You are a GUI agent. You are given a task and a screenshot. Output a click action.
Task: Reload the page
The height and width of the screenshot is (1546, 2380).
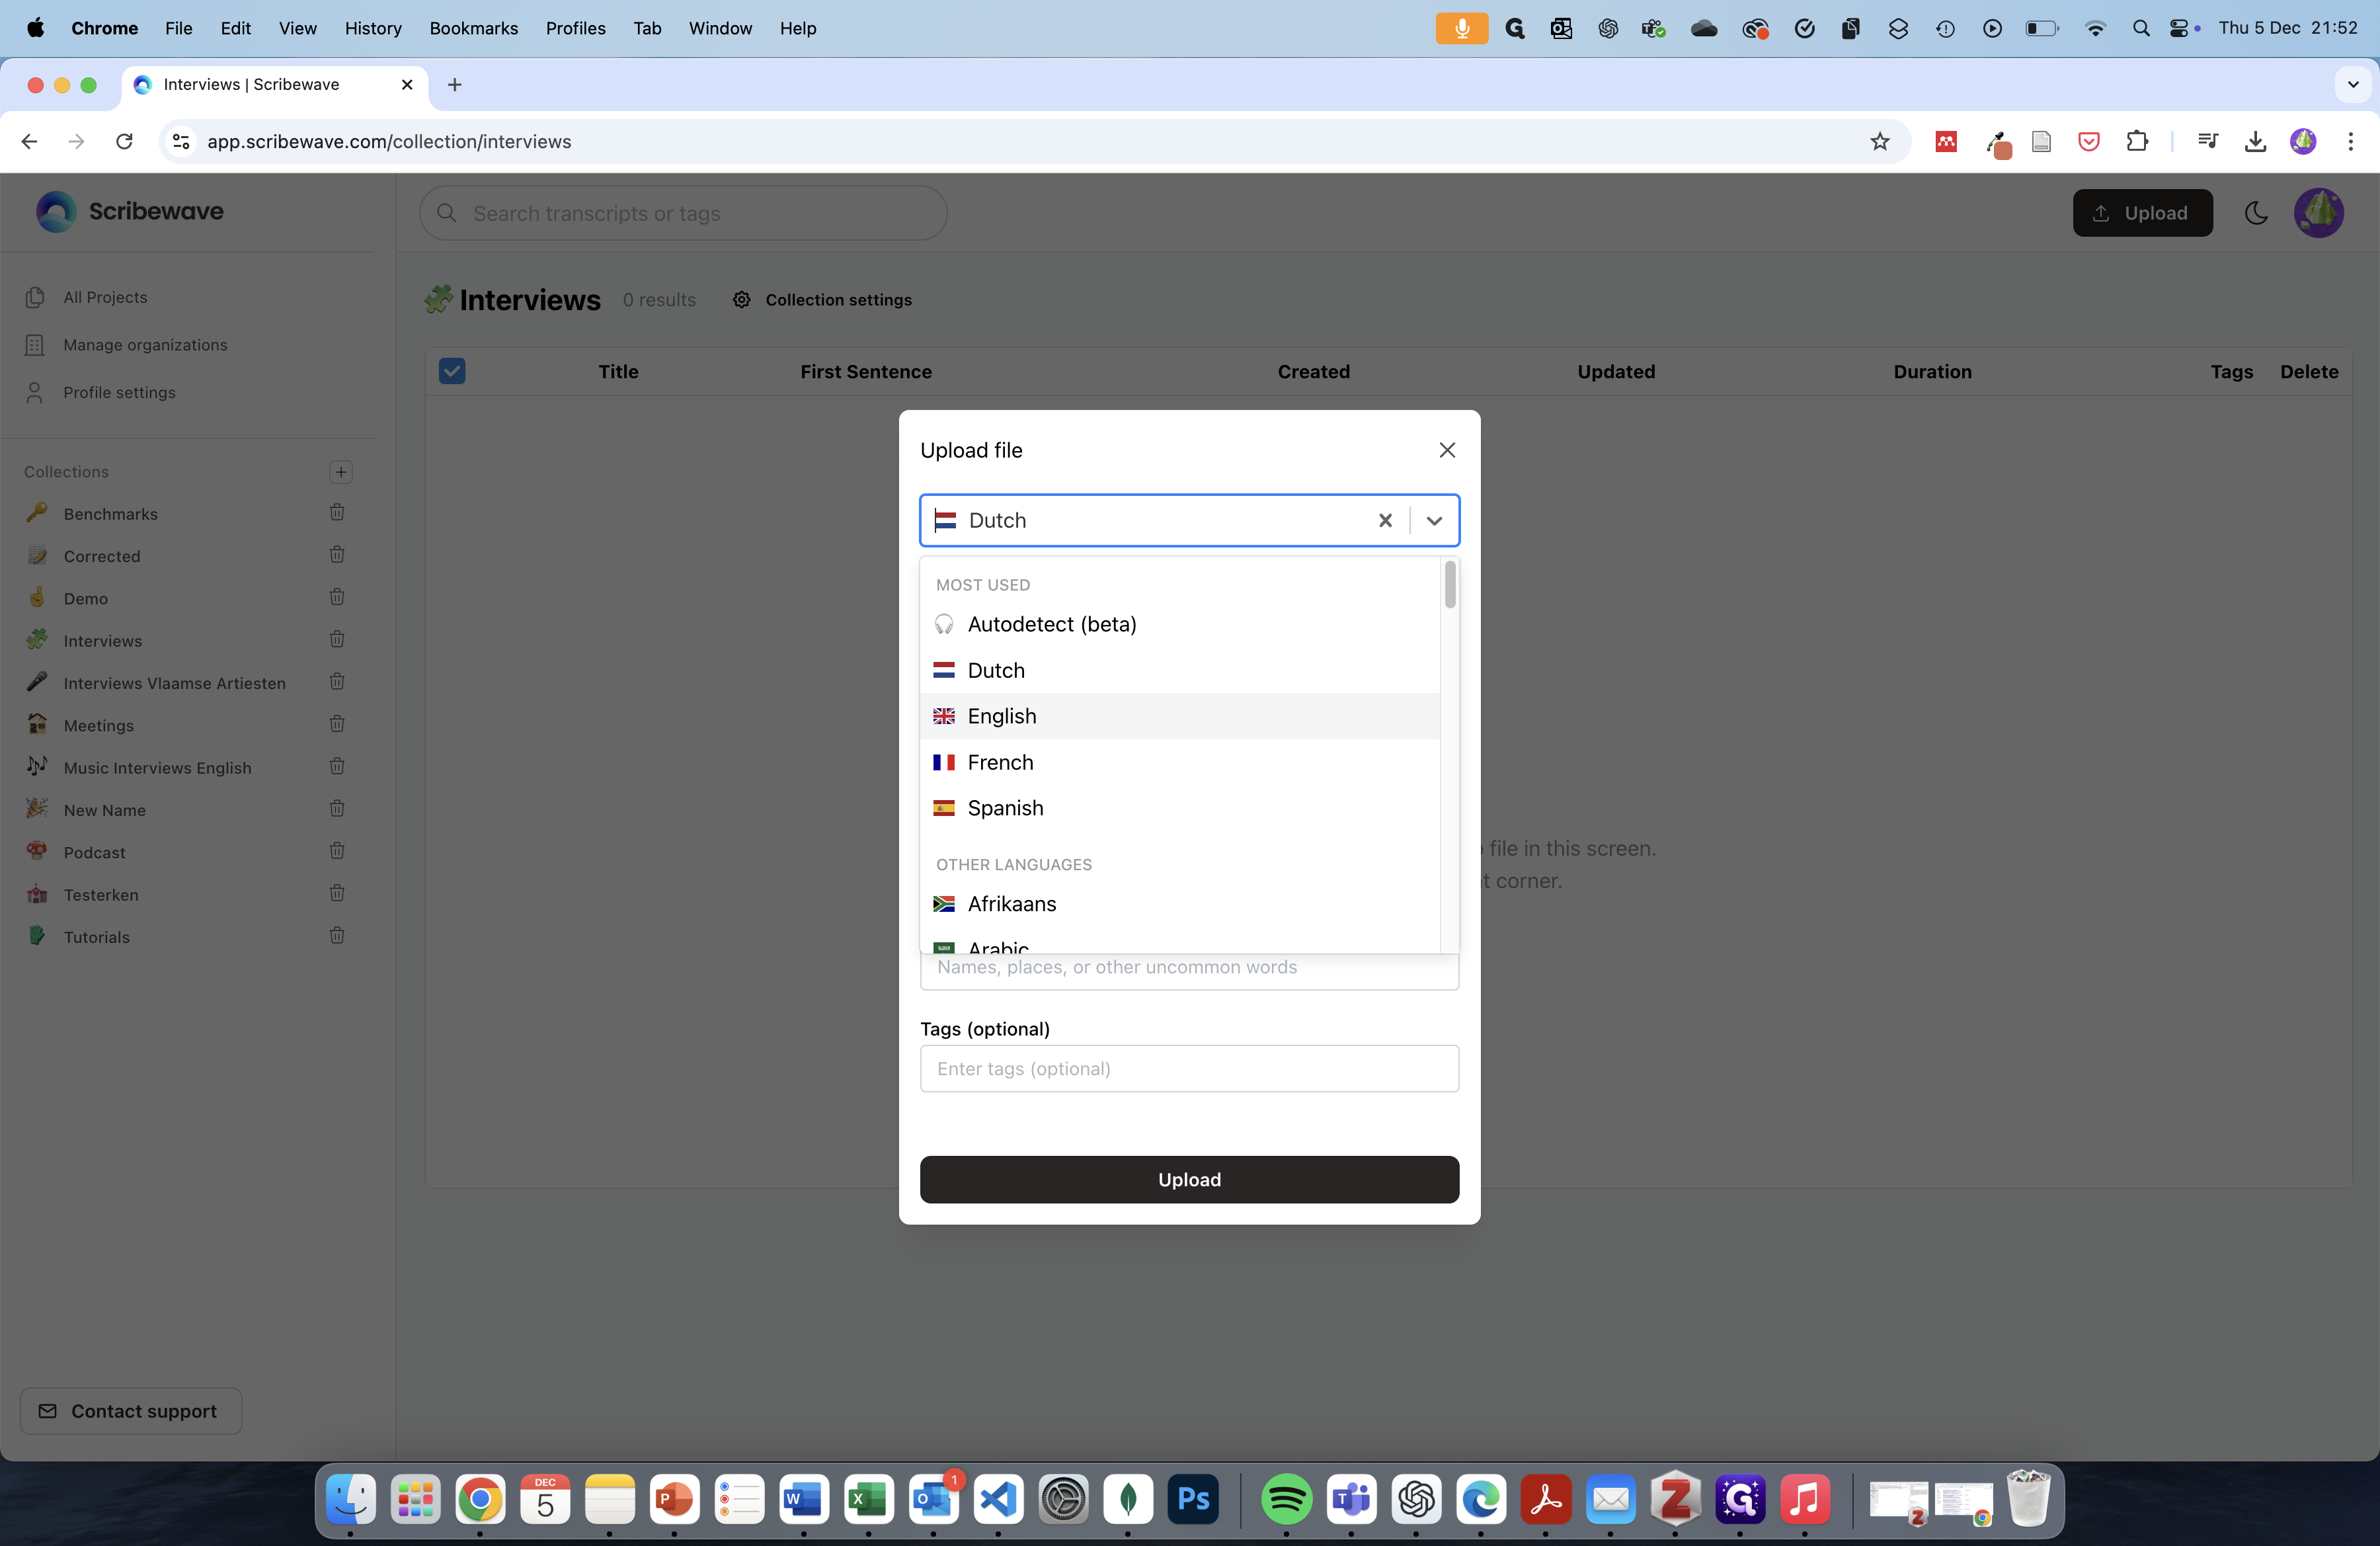(124, 142)
